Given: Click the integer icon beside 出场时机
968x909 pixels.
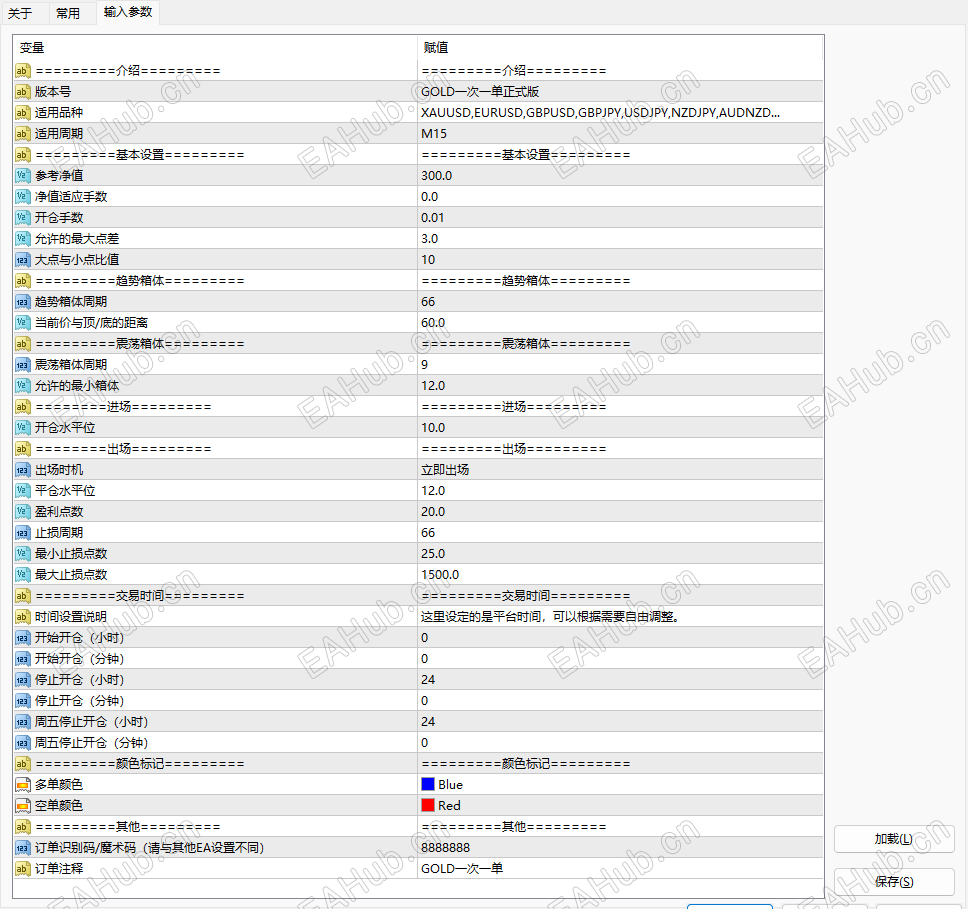Looking at the screenshot, I should pyautogui.click(x=22, y=470).
